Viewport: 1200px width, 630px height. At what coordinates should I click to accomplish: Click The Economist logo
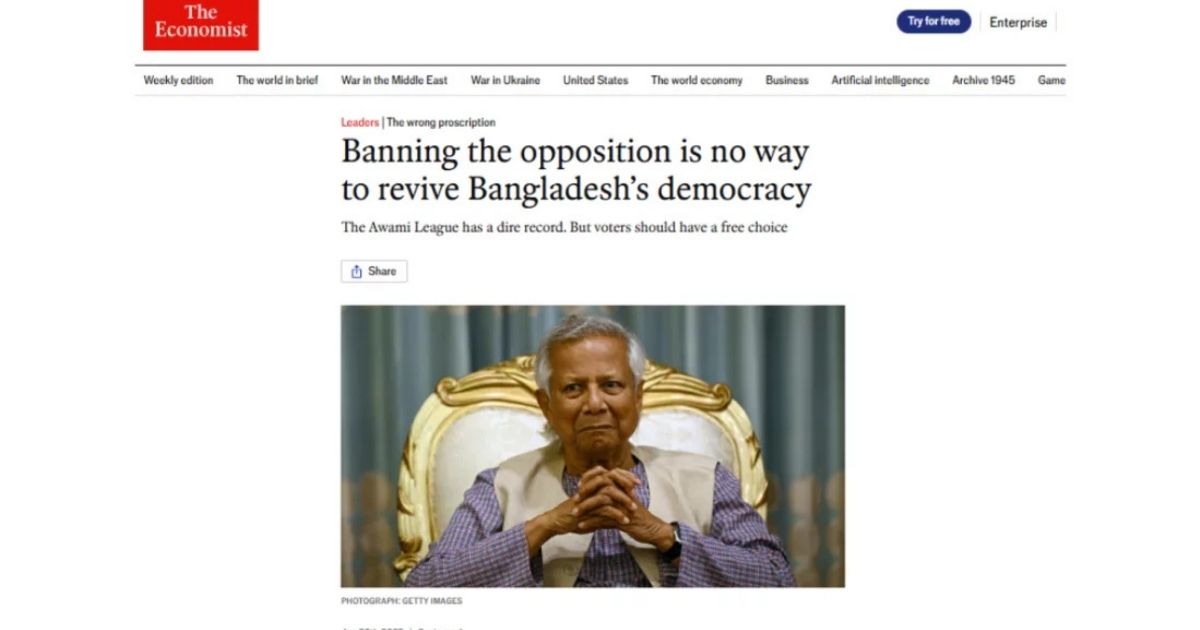coord(200,24)
